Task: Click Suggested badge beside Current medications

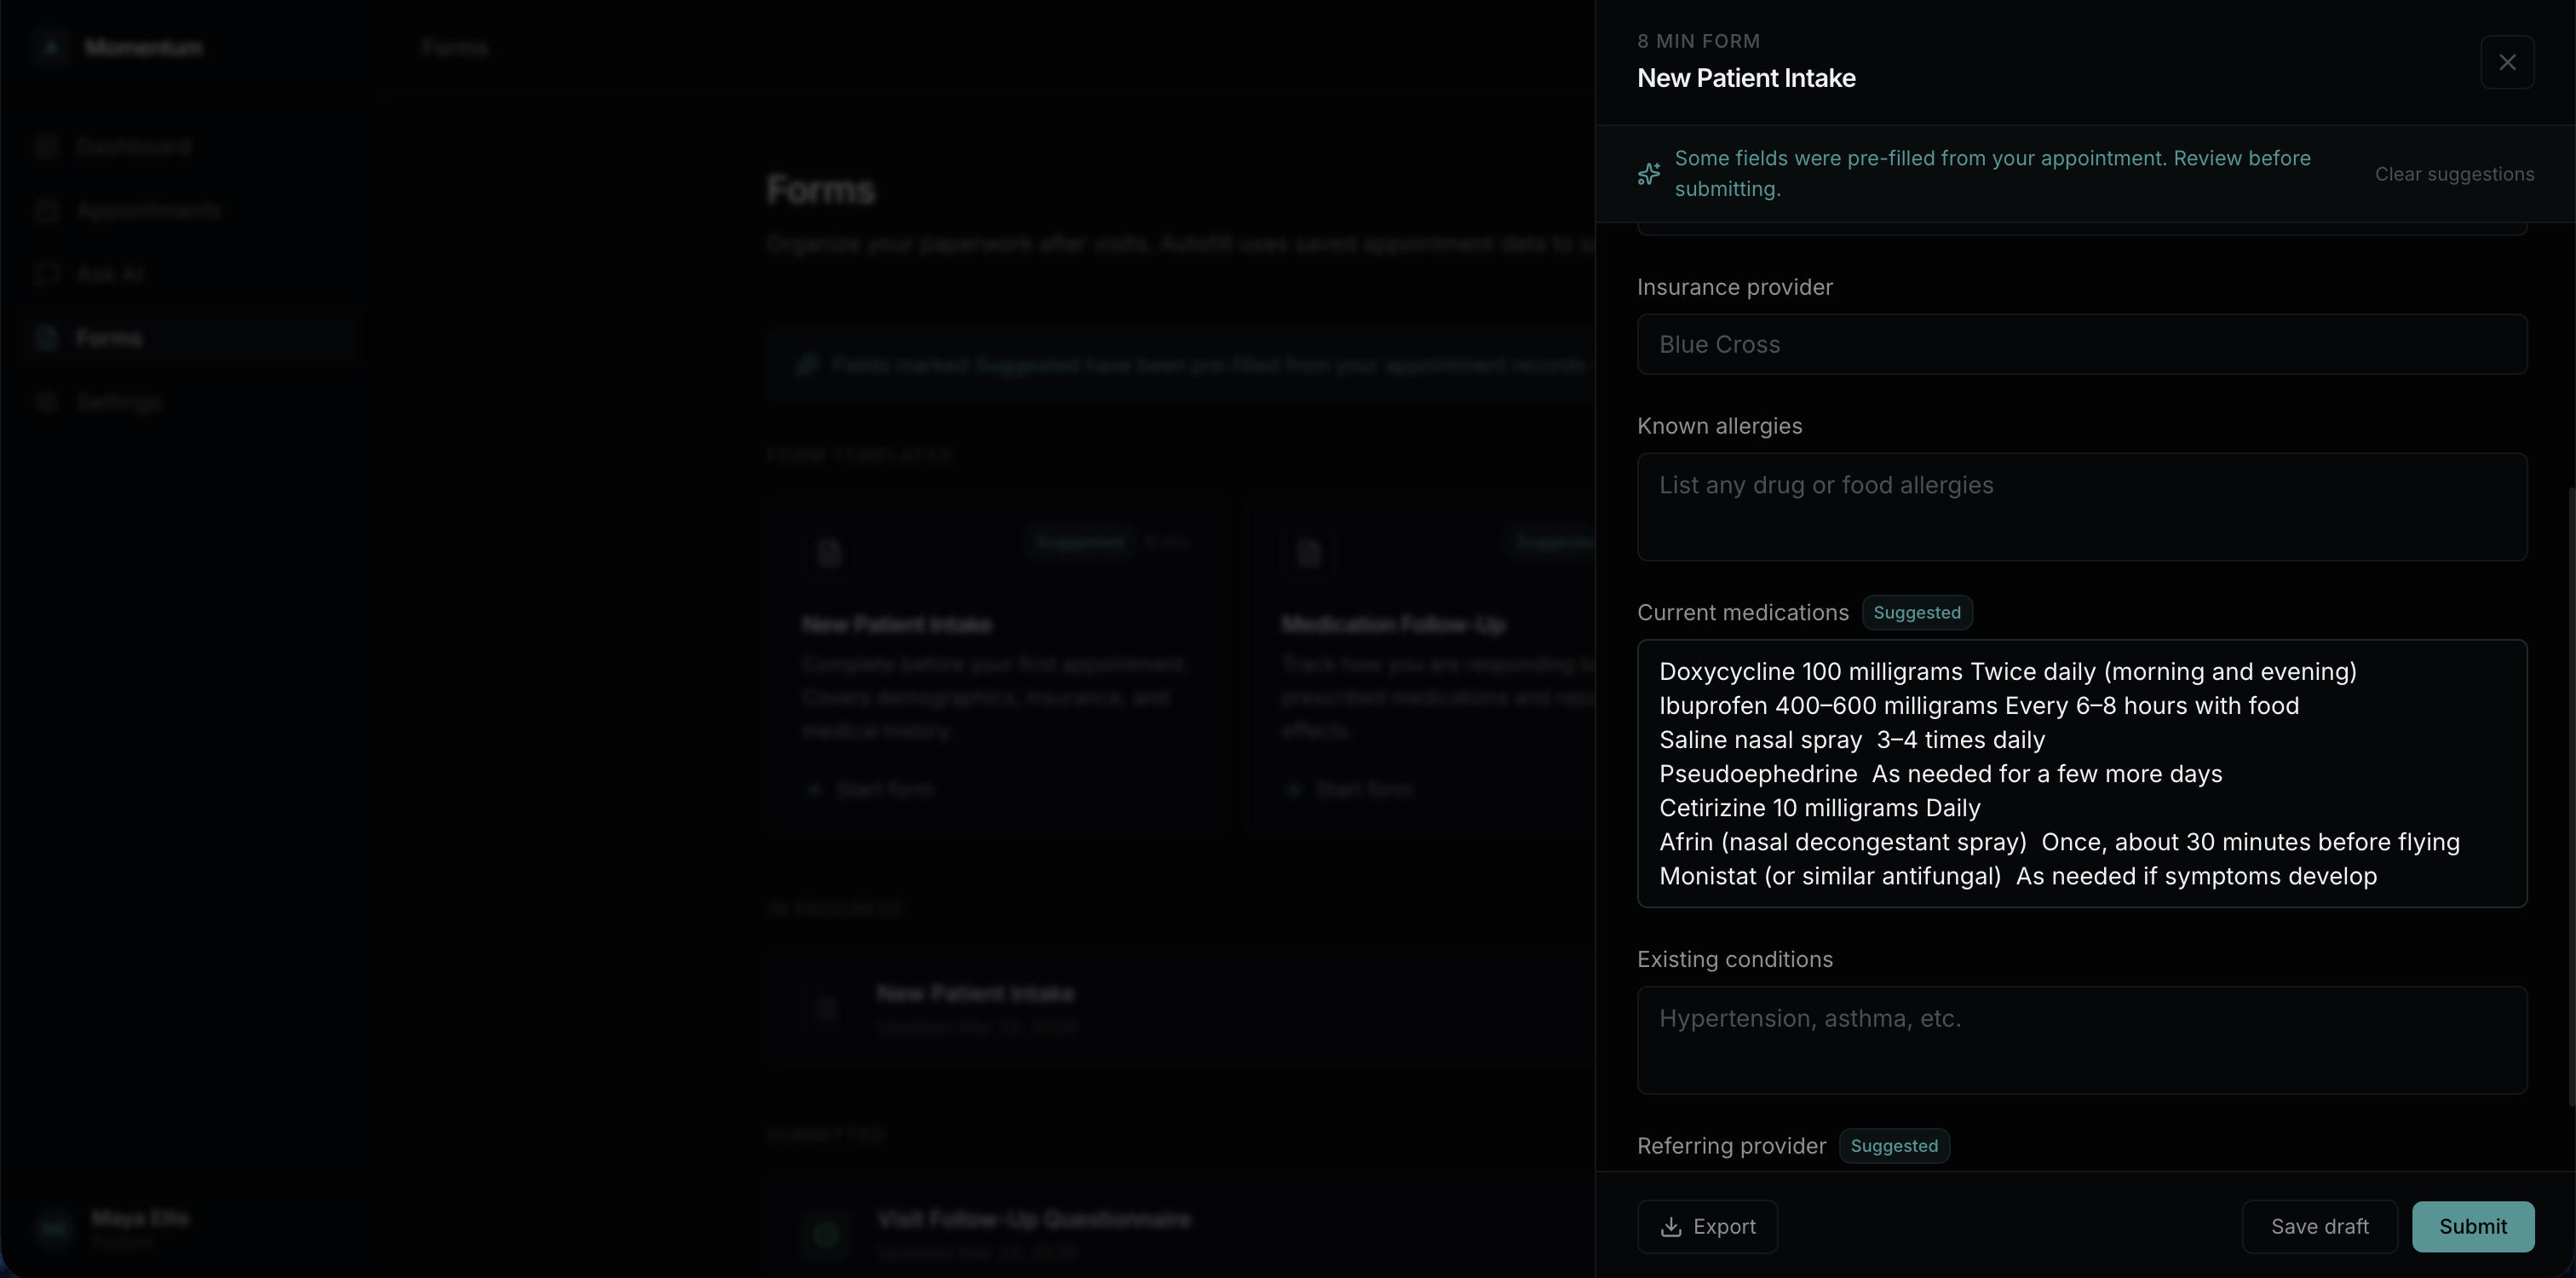Action: [x=1916, y=612]
